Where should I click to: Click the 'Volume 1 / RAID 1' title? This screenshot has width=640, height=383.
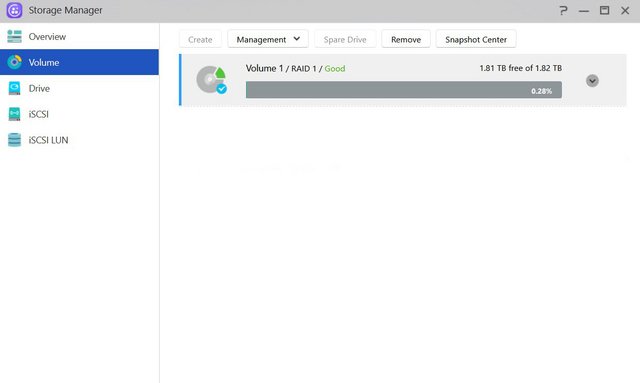pyautogui.click(x=281, y=69)
